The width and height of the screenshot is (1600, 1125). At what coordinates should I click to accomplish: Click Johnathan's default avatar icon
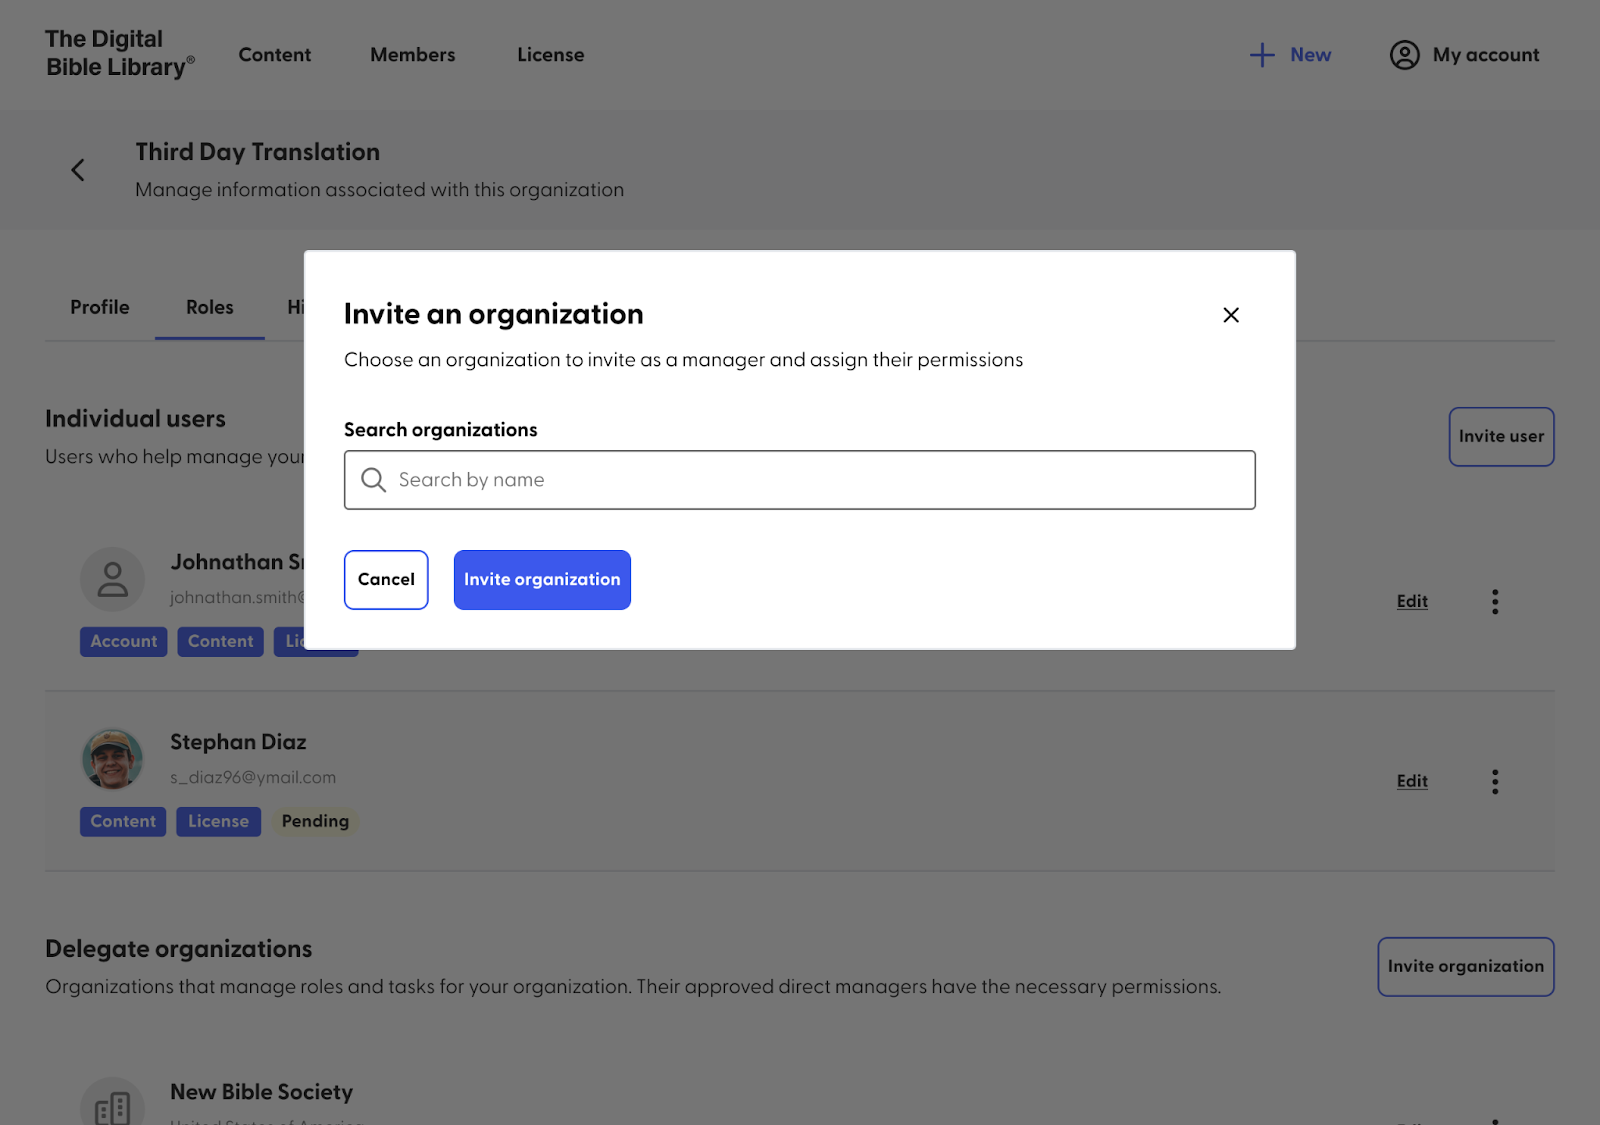coord(112,579)
